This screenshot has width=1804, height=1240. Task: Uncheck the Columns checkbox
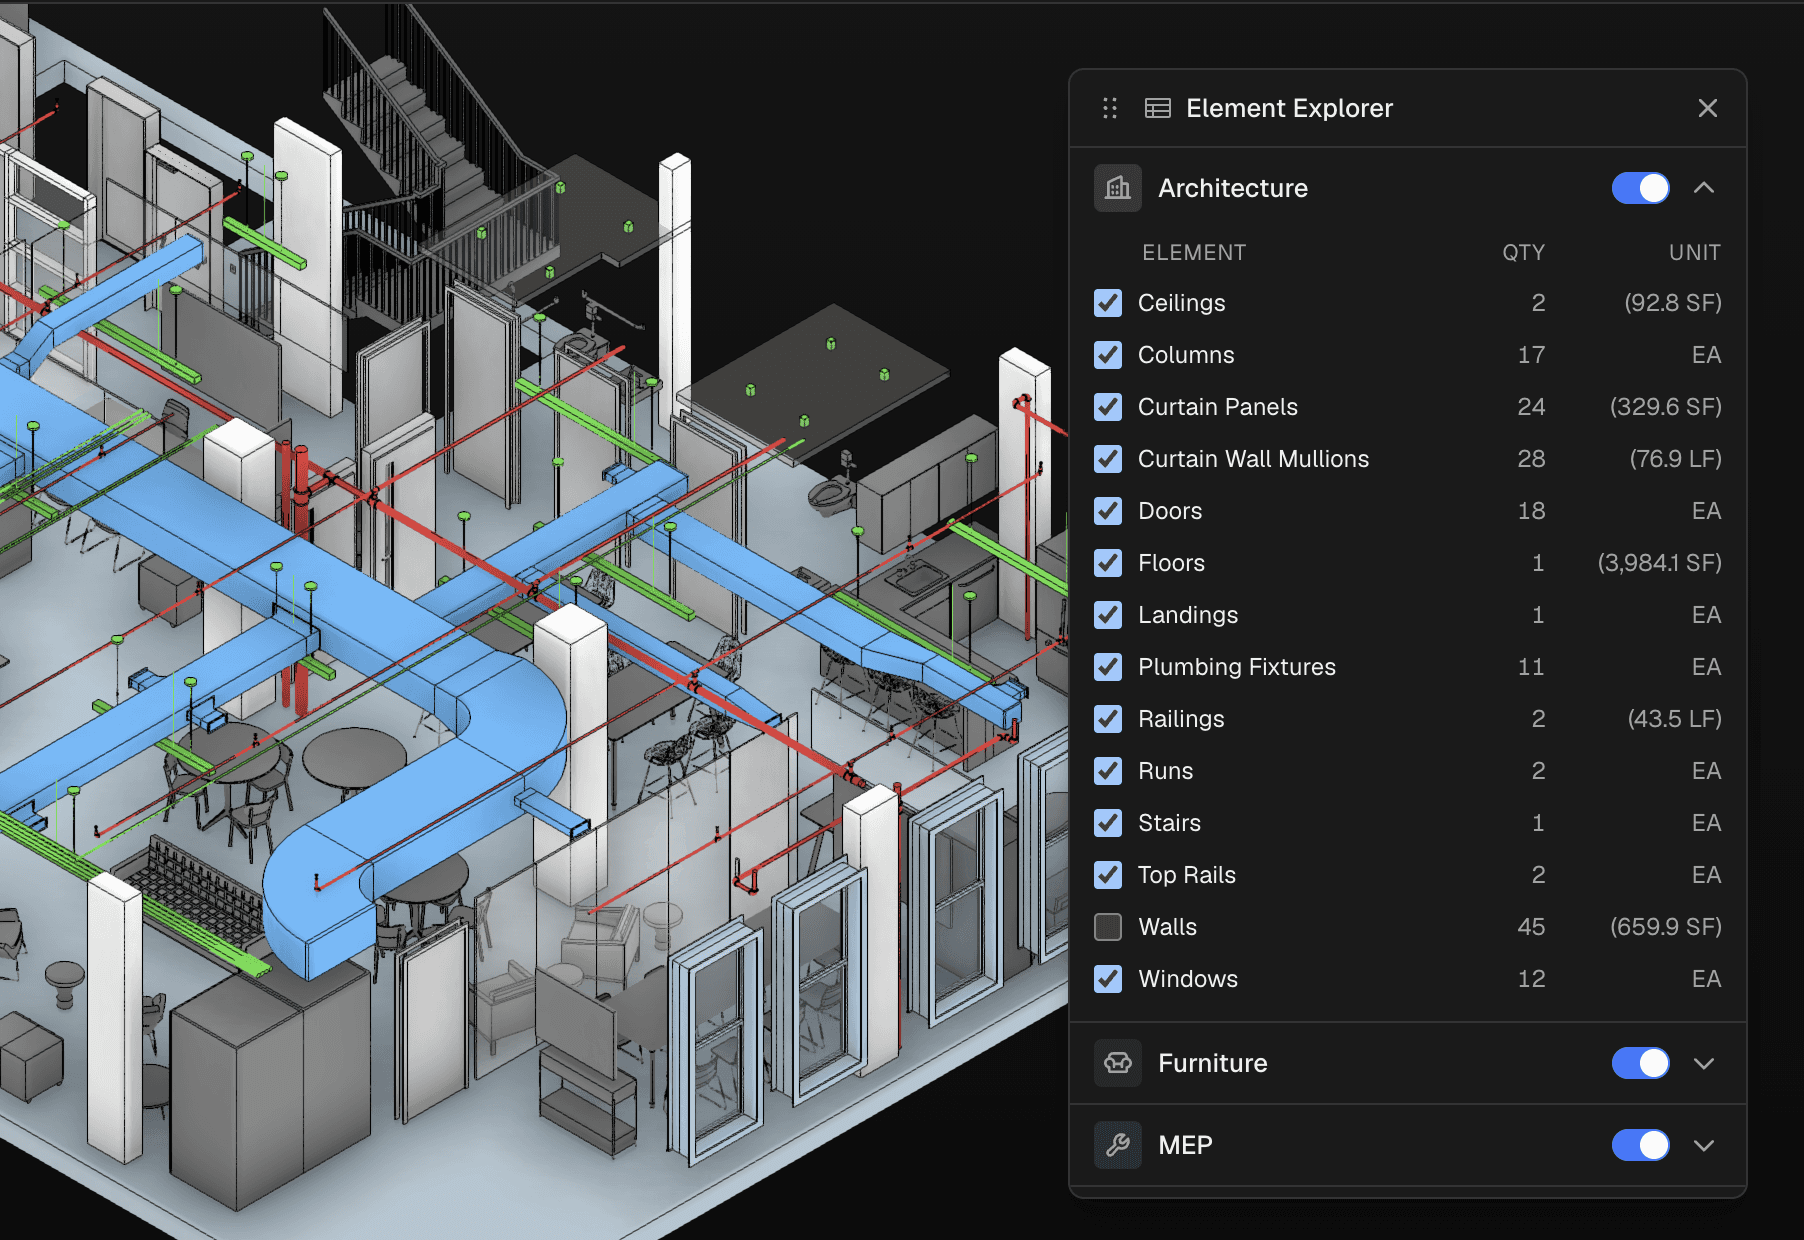[x=1108, y=355]
